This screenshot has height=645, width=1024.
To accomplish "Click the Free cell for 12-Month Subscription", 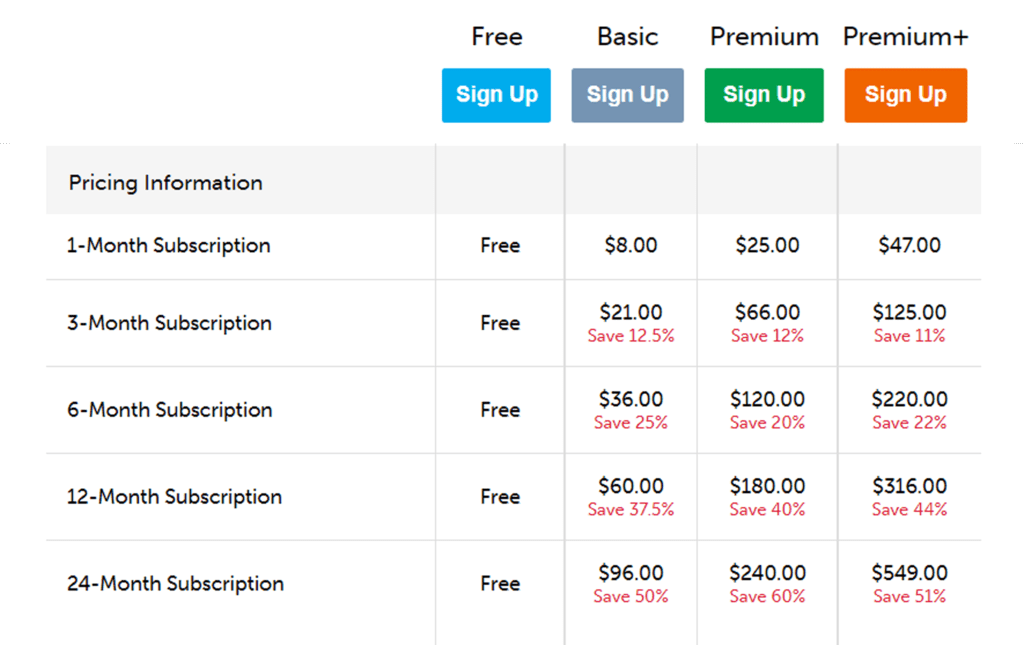I will 499,496.
